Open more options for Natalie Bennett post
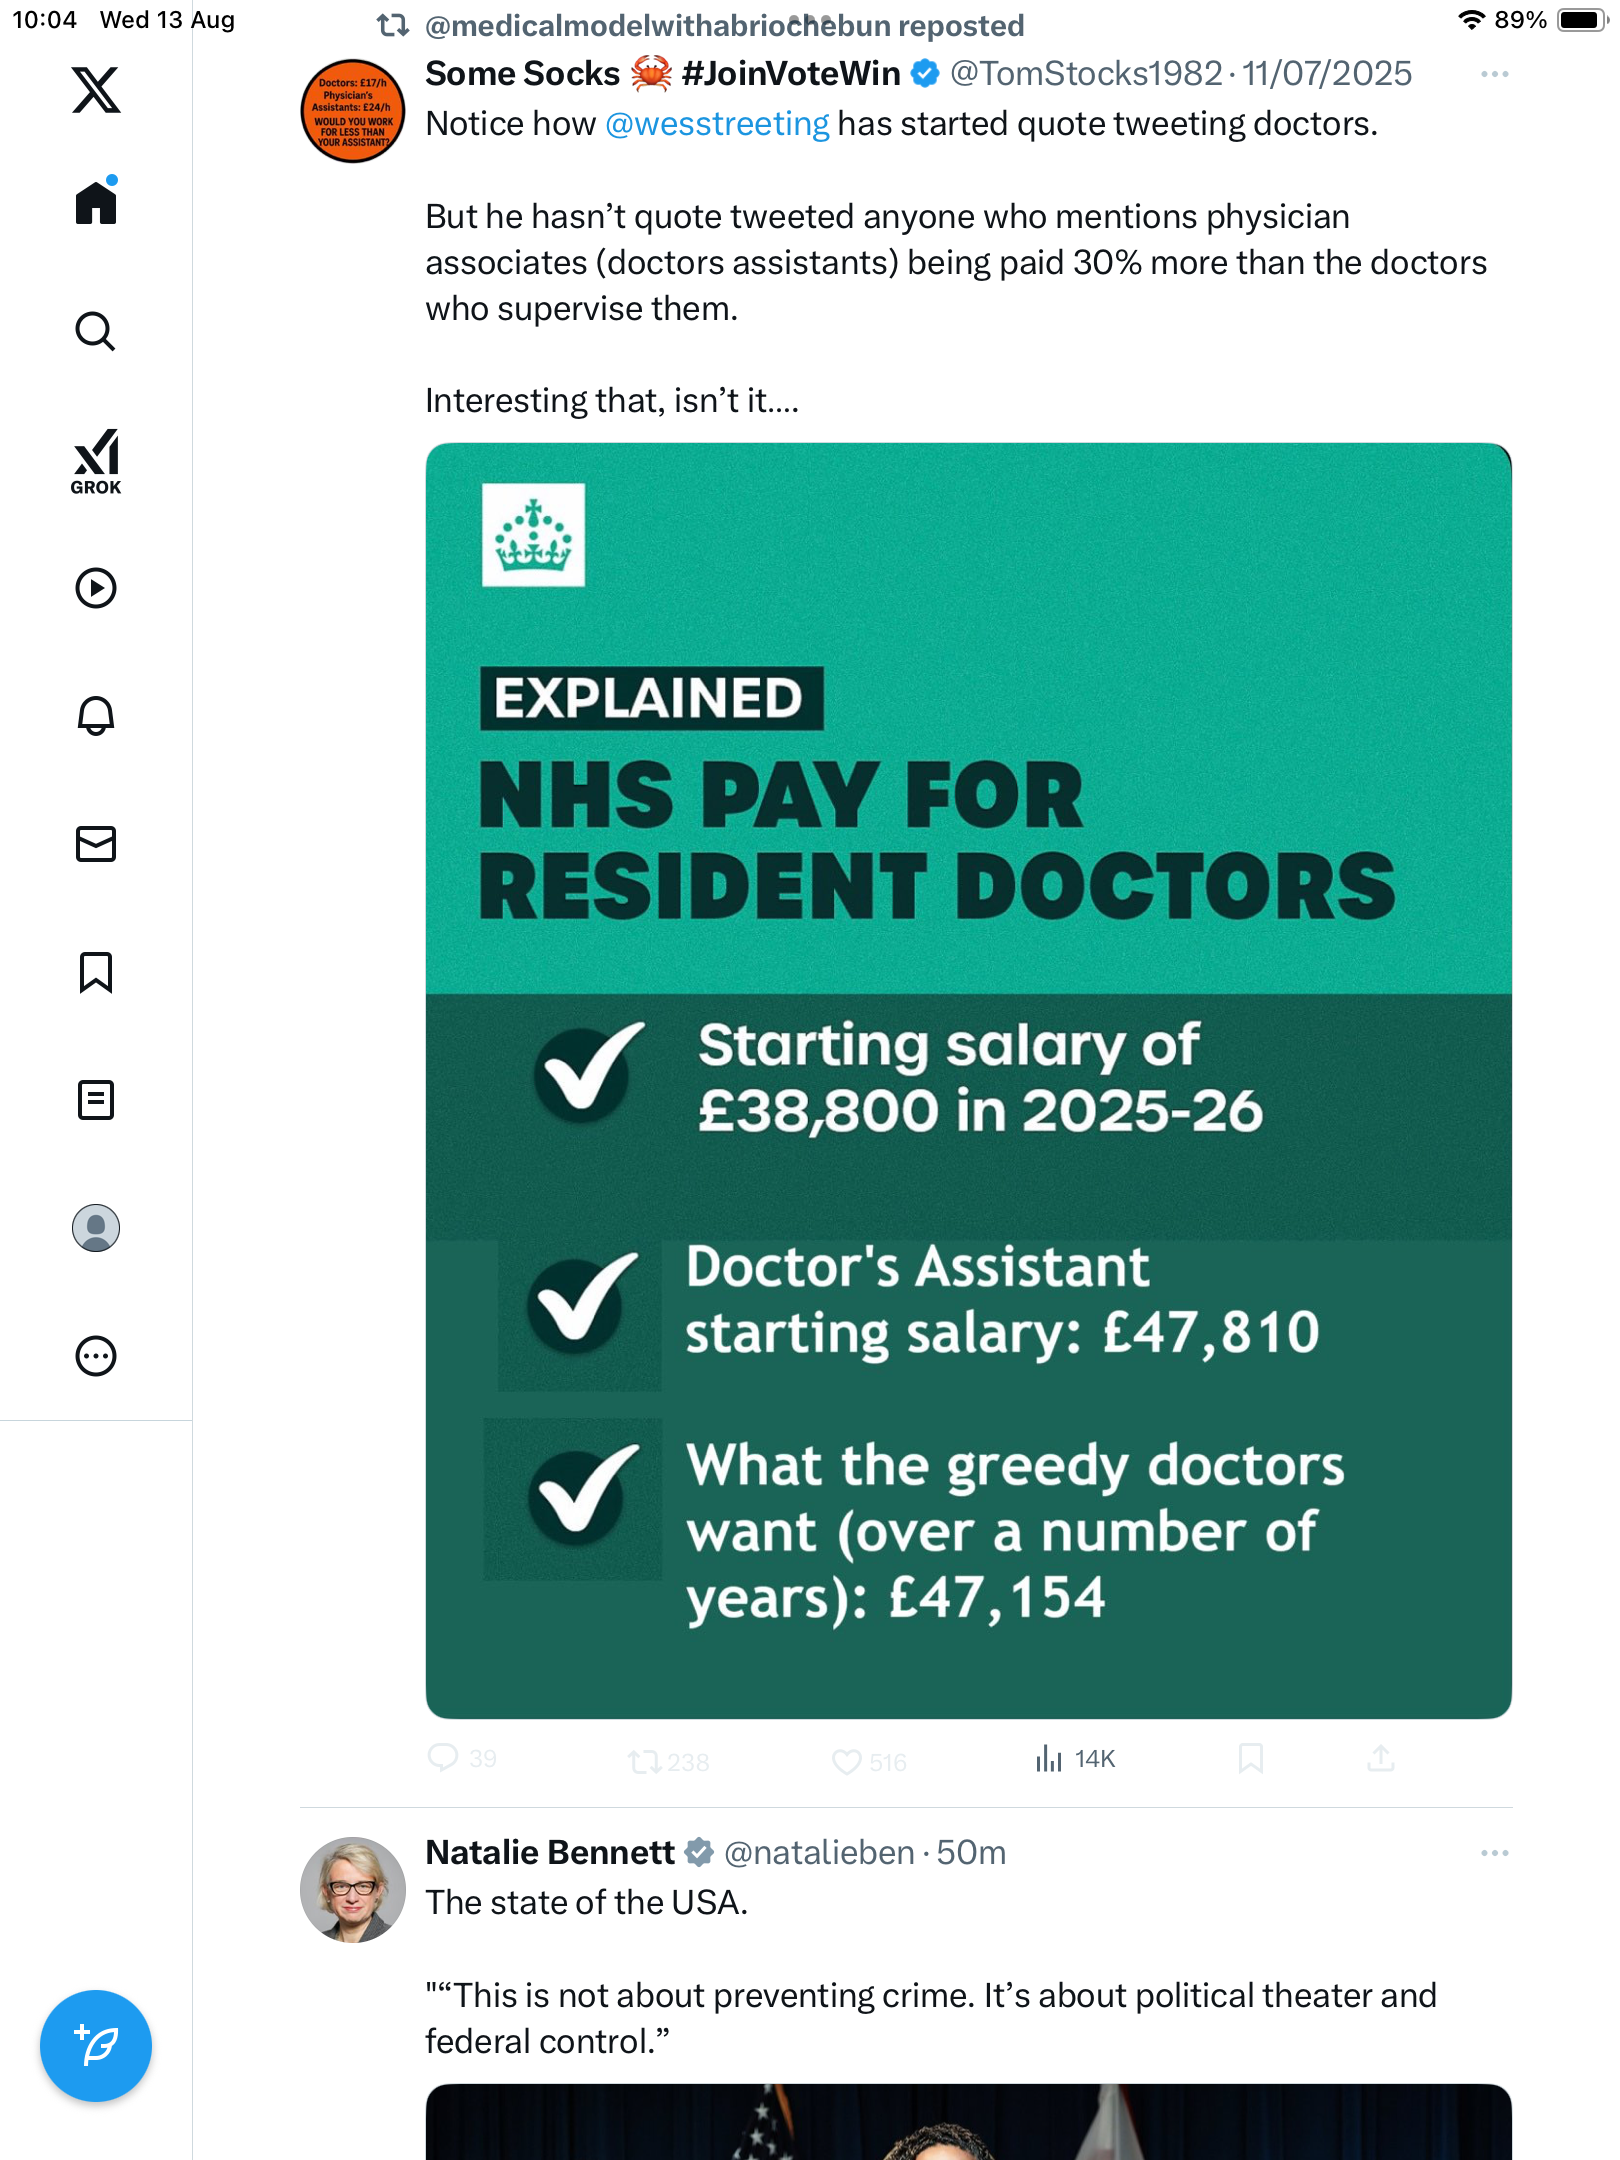The width and height of the screenshot is (1620, 2160). coord(1494,1853)
